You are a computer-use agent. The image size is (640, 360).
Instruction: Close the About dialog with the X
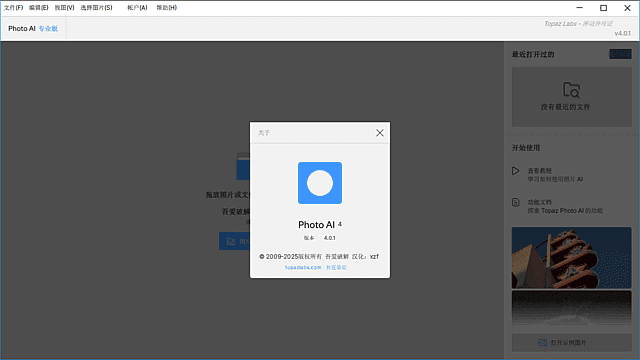click(380, 133)
